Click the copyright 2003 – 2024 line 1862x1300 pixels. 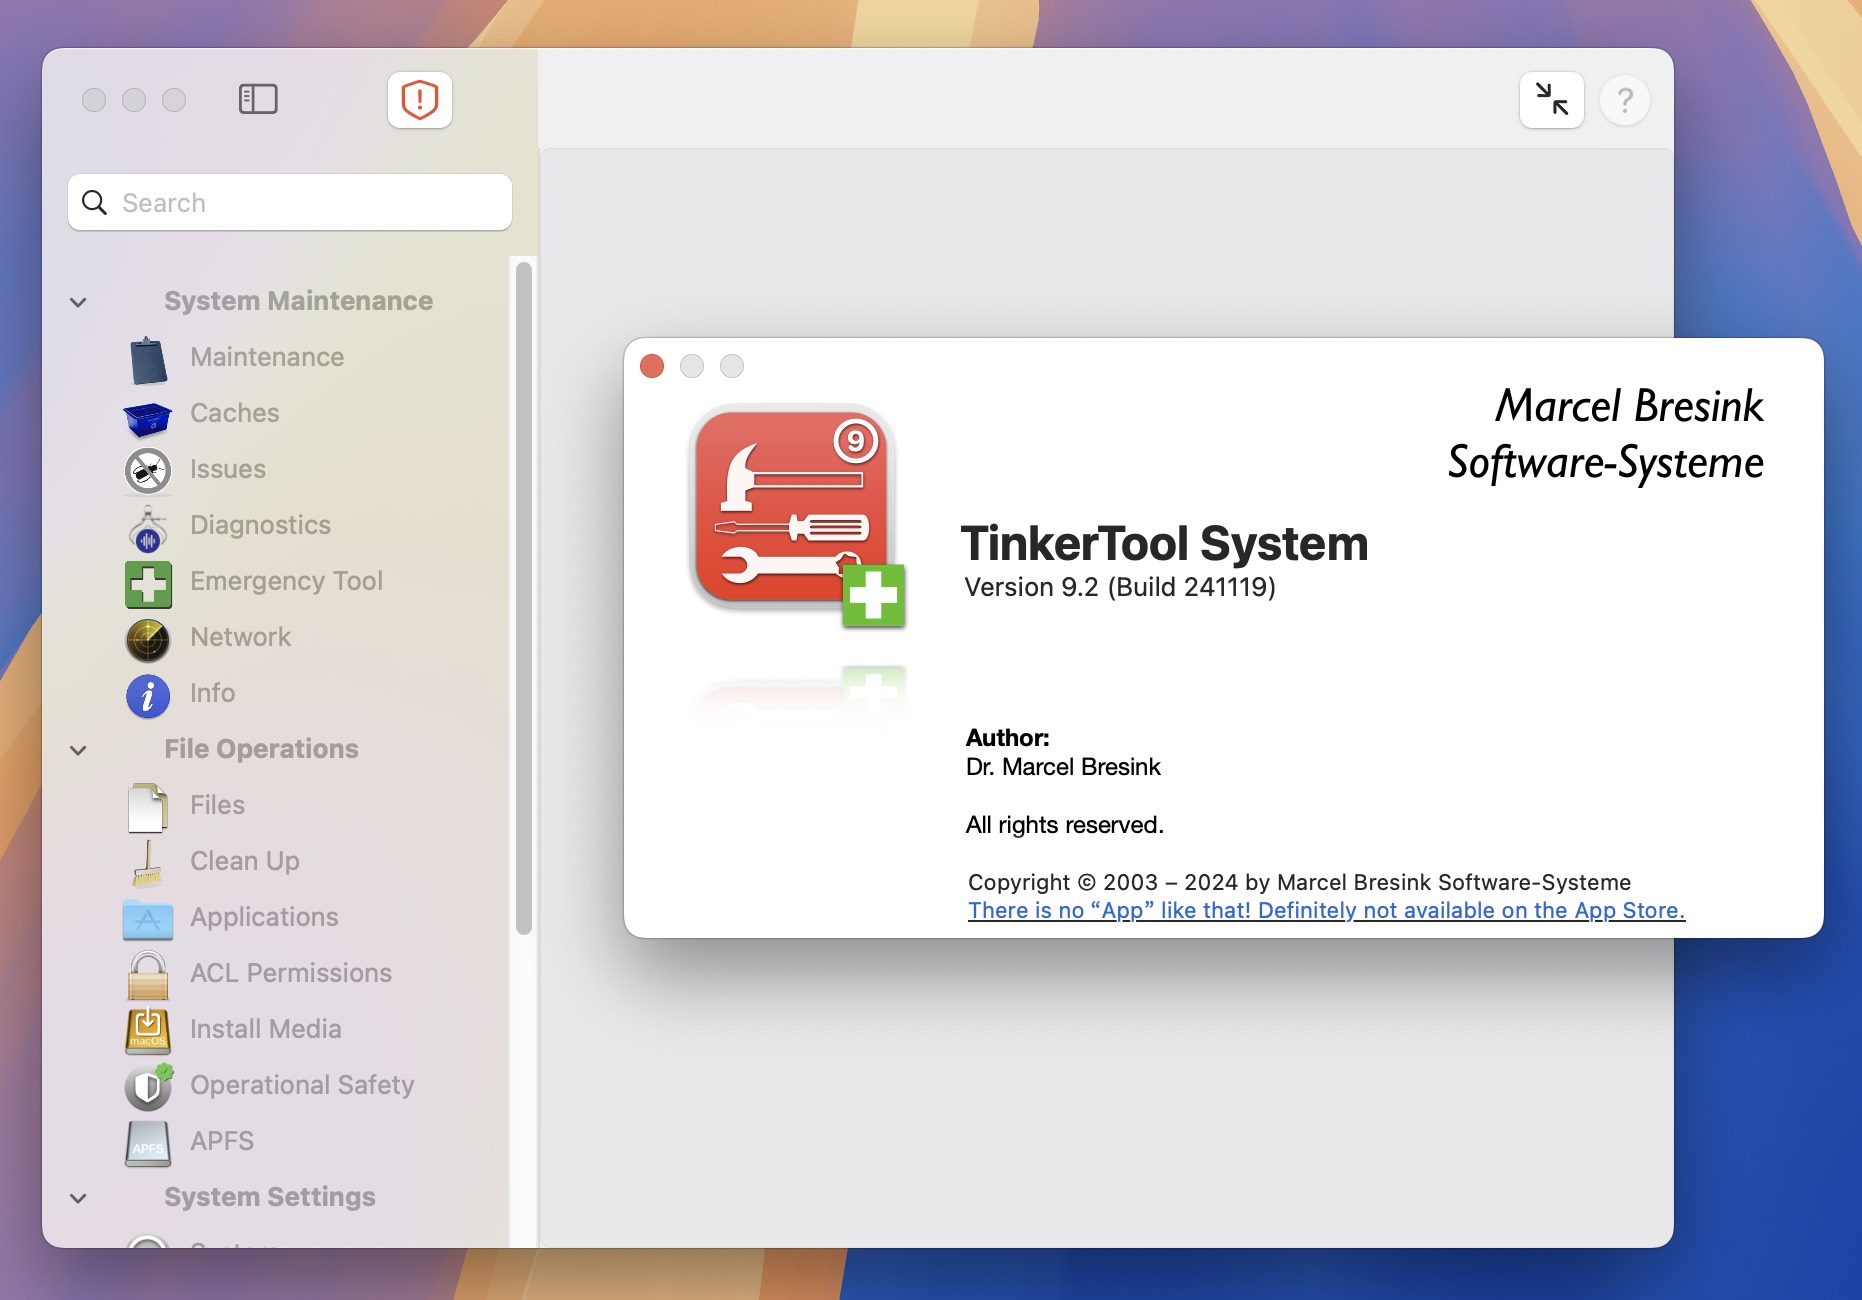(1299, 882)
